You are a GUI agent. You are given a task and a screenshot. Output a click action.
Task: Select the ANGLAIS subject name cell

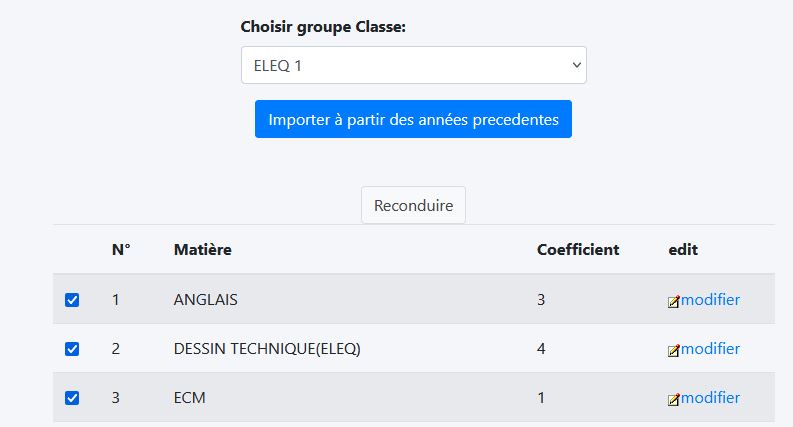(205, 299)
